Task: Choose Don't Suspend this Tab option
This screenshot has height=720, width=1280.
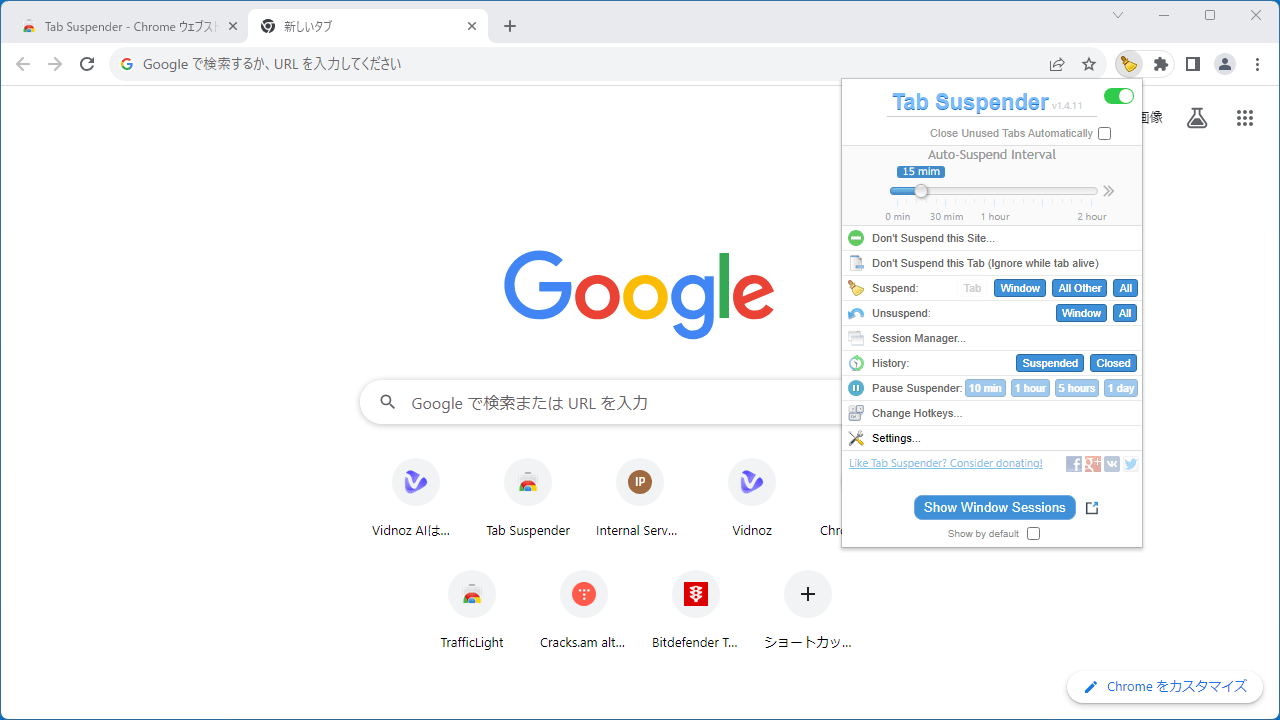Action: pos(992,263)
